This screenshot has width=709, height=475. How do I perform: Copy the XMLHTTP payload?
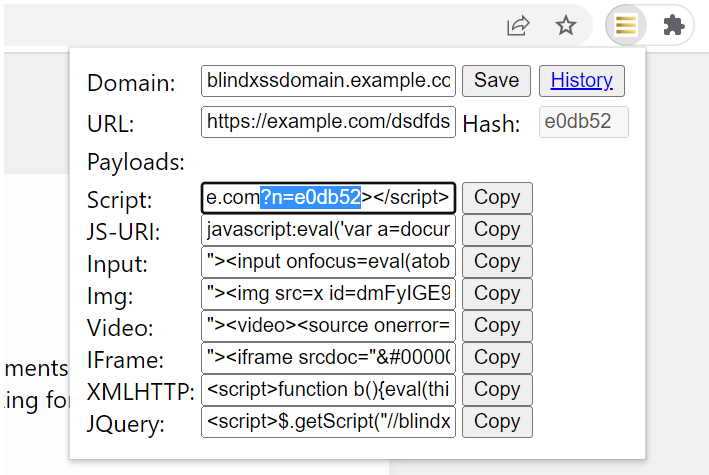pyautogui.click(x=497, y=390)
